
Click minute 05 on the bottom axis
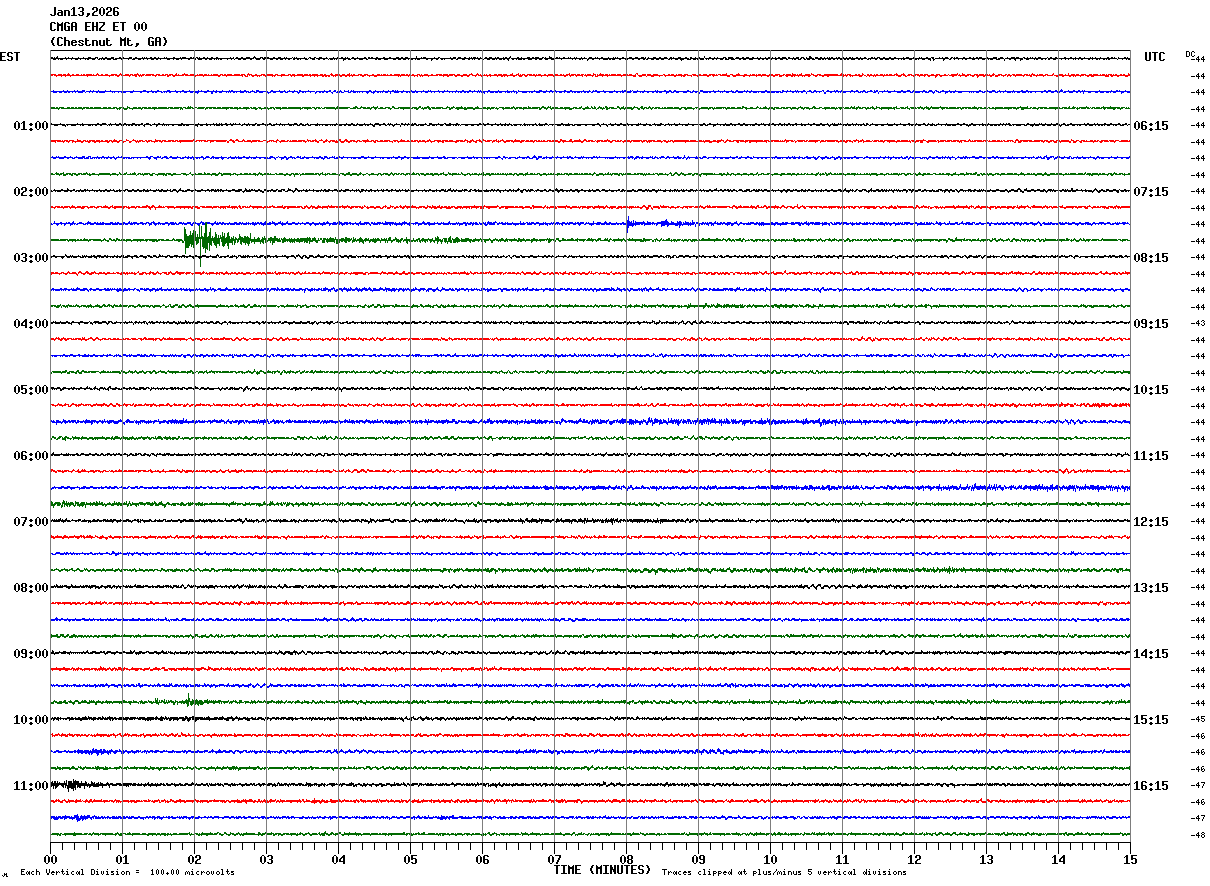pyautogui.click(x=410, y=859)
